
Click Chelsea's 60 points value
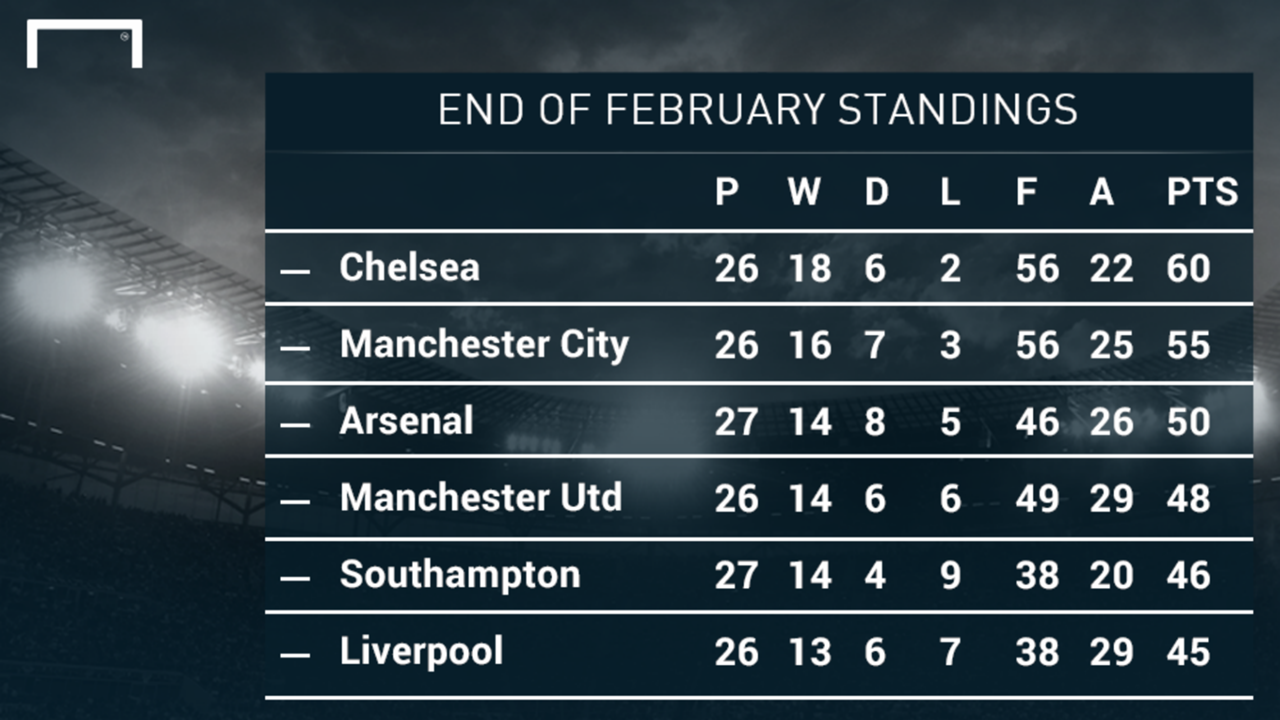tap(1188, 269)
